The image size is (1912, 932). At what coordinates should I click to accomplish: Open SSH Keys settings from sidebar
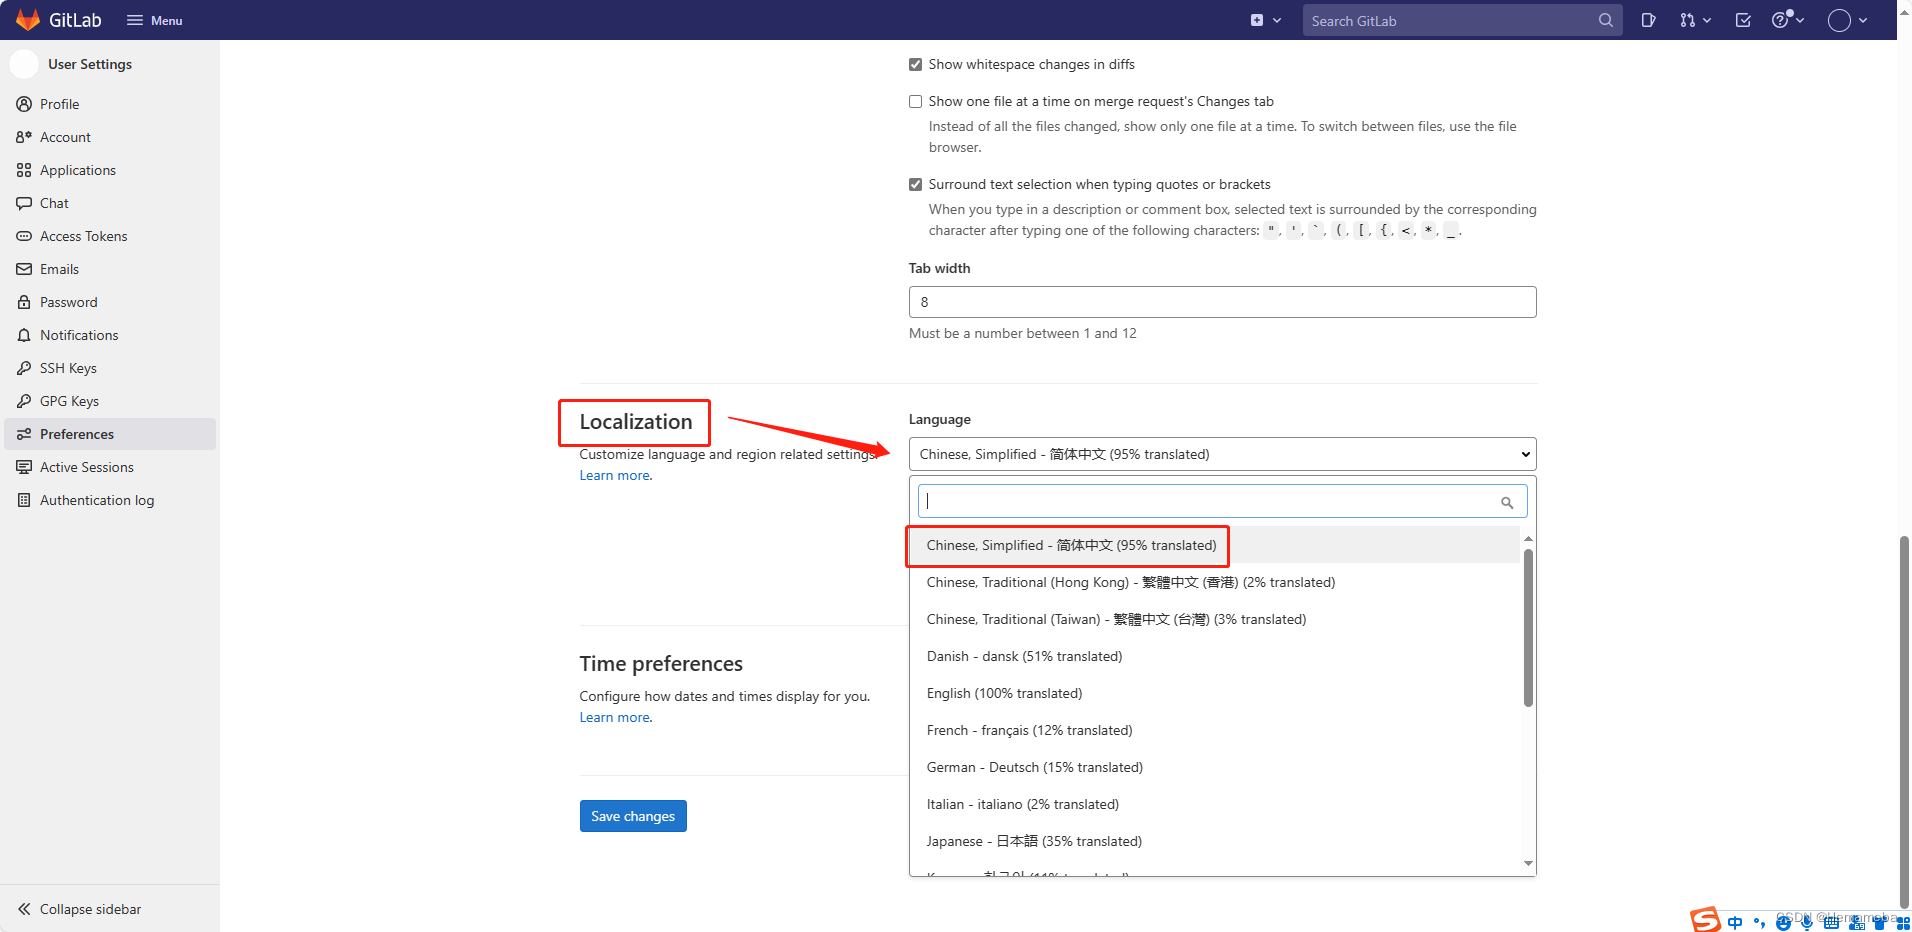pos(68,368)
